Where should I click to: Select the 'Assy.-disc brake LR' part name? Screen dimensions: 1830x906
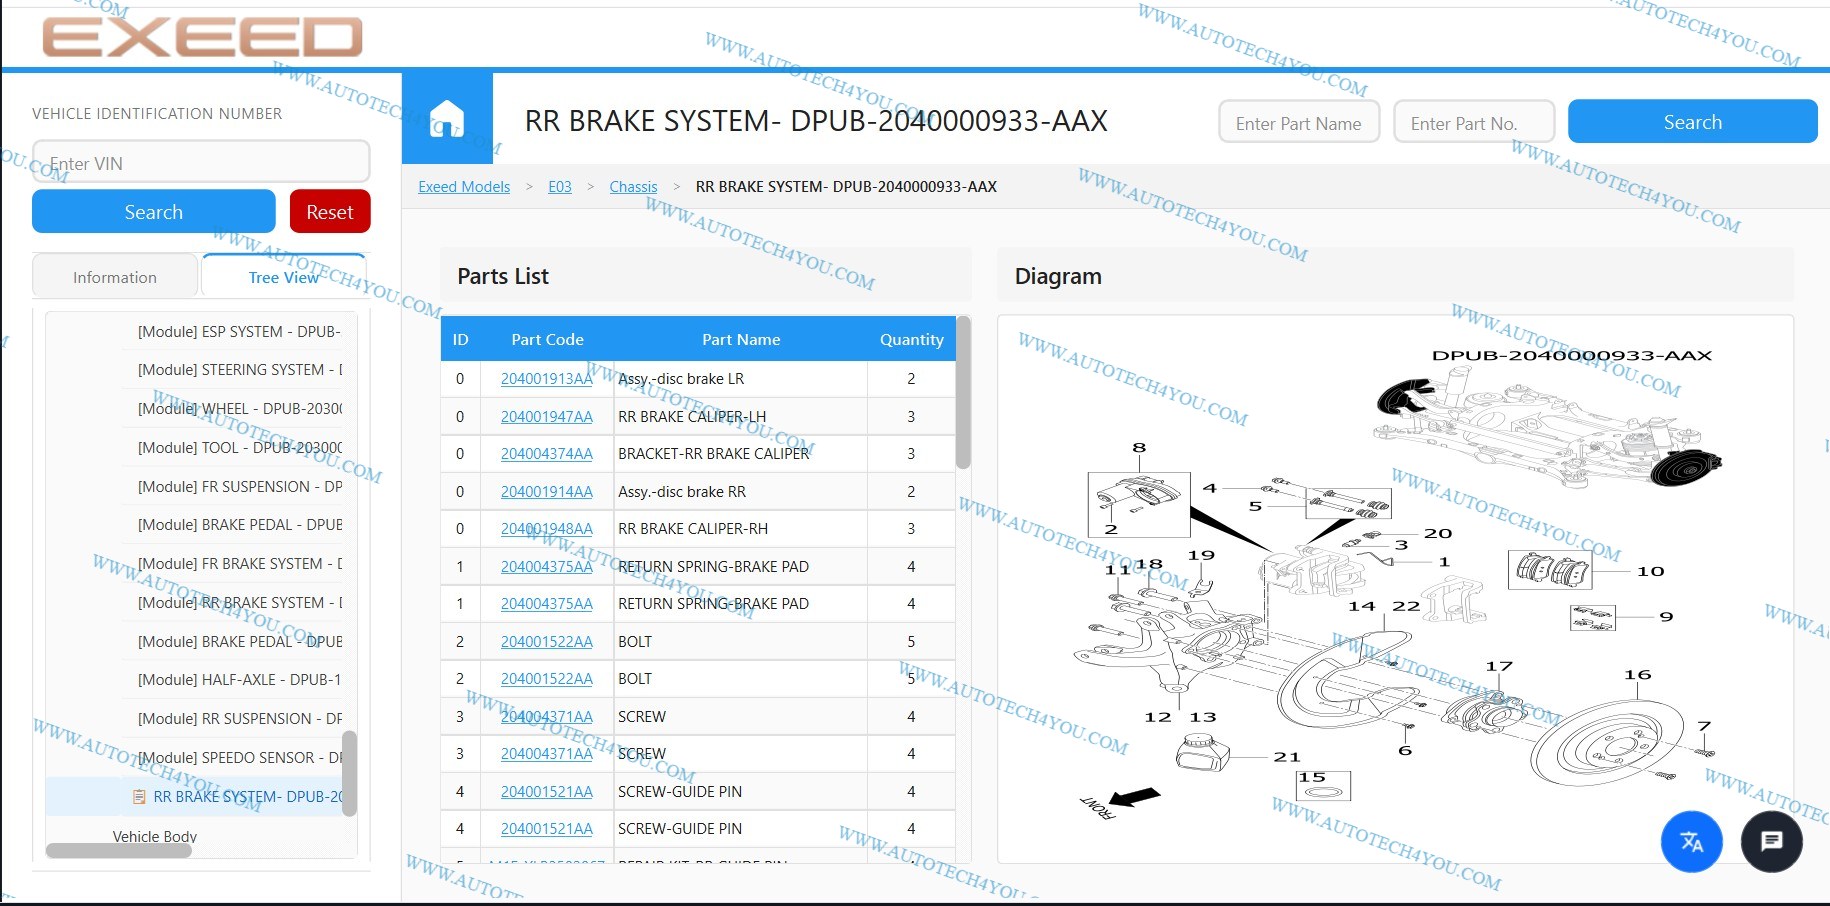(681, 379)
